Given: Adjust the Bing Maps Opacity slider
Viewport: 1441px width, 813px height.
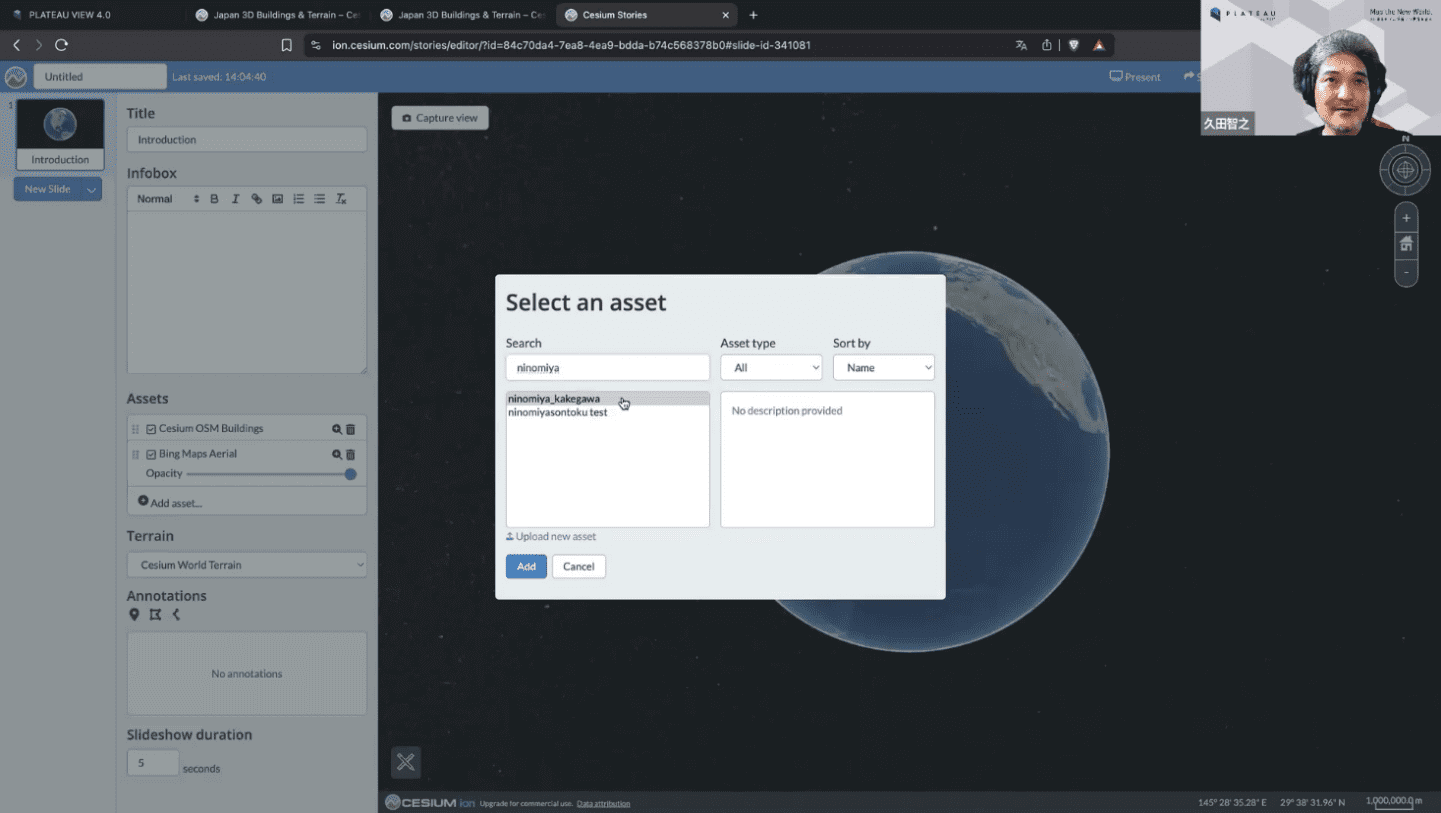Looking at the screenshot, I should point(350,474).
